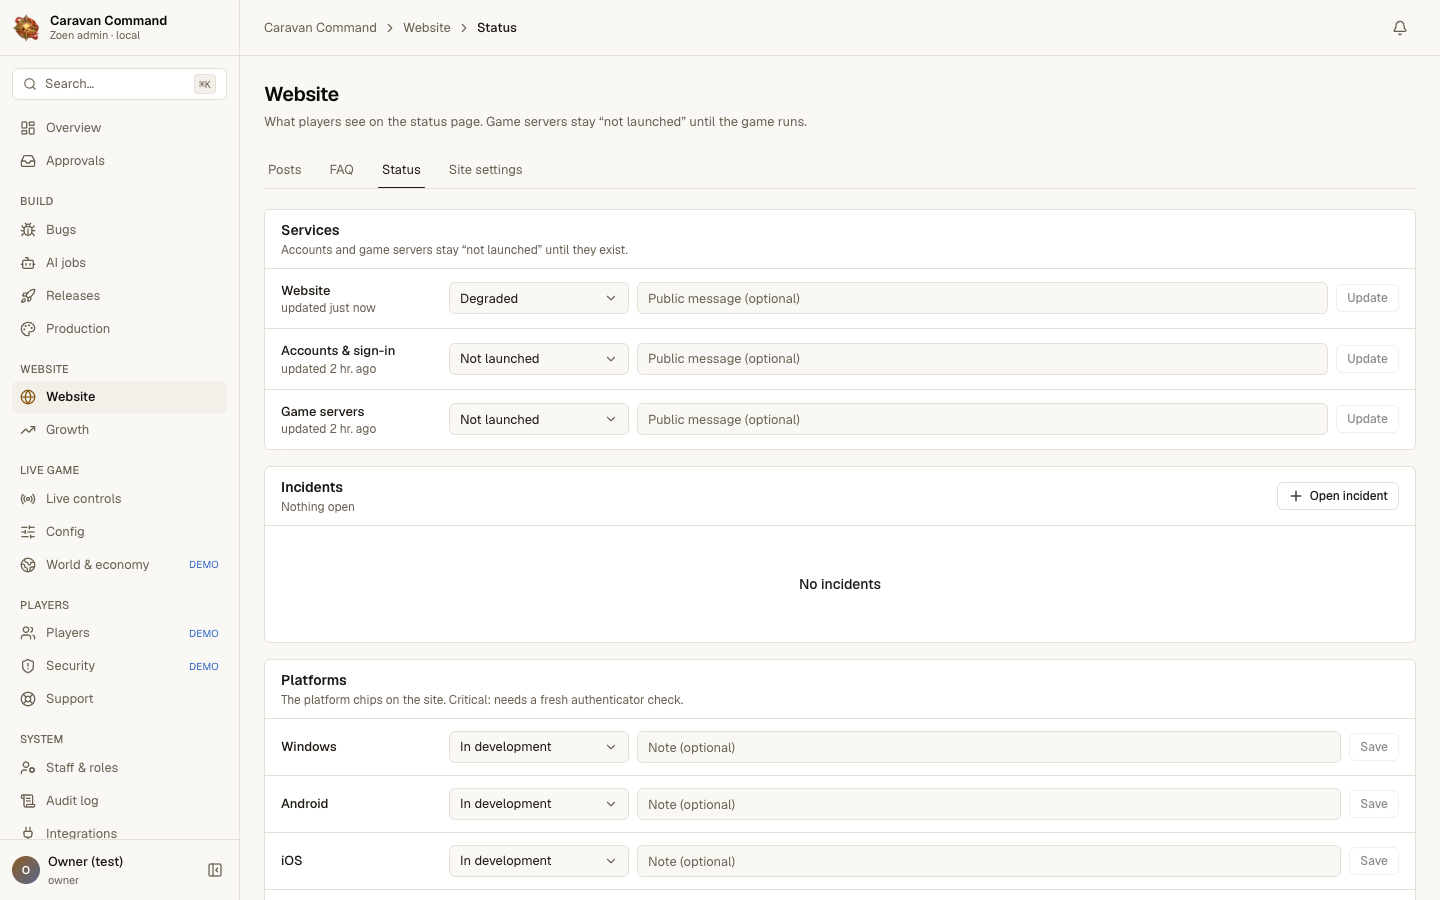Open the Accounts & sign-in status dropdown

539,359
